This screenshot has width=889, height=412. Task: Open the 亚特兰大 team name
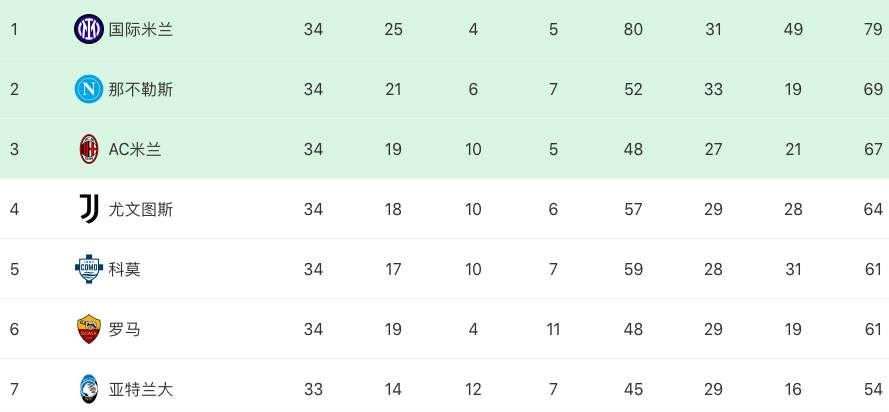pos(141,389)
